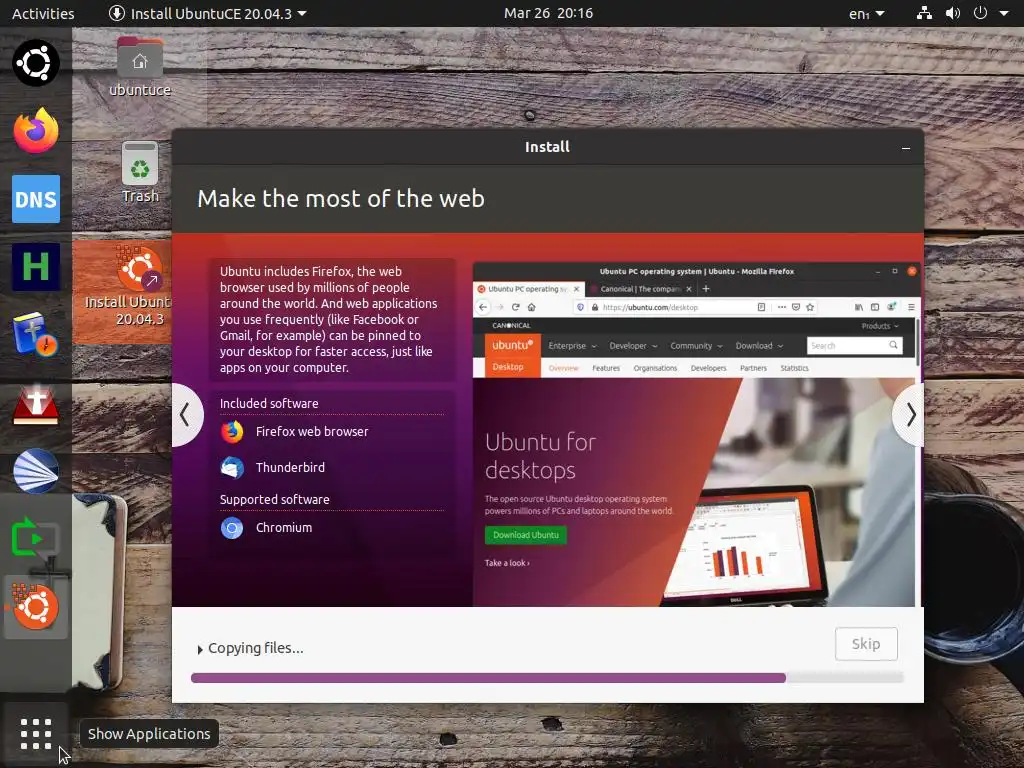Click the clock Mar 26 20:16

click(548, 13)
